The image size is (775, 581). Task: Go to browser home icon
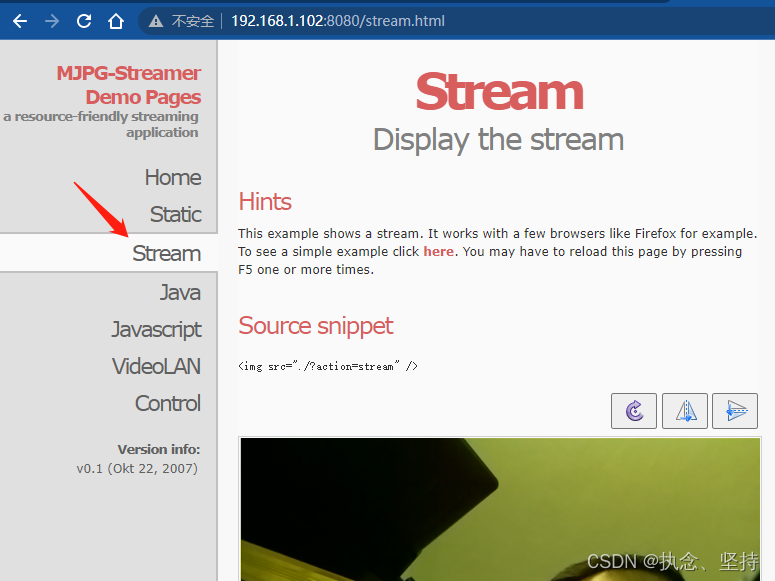pyautogui.click(x=116, y=21)
